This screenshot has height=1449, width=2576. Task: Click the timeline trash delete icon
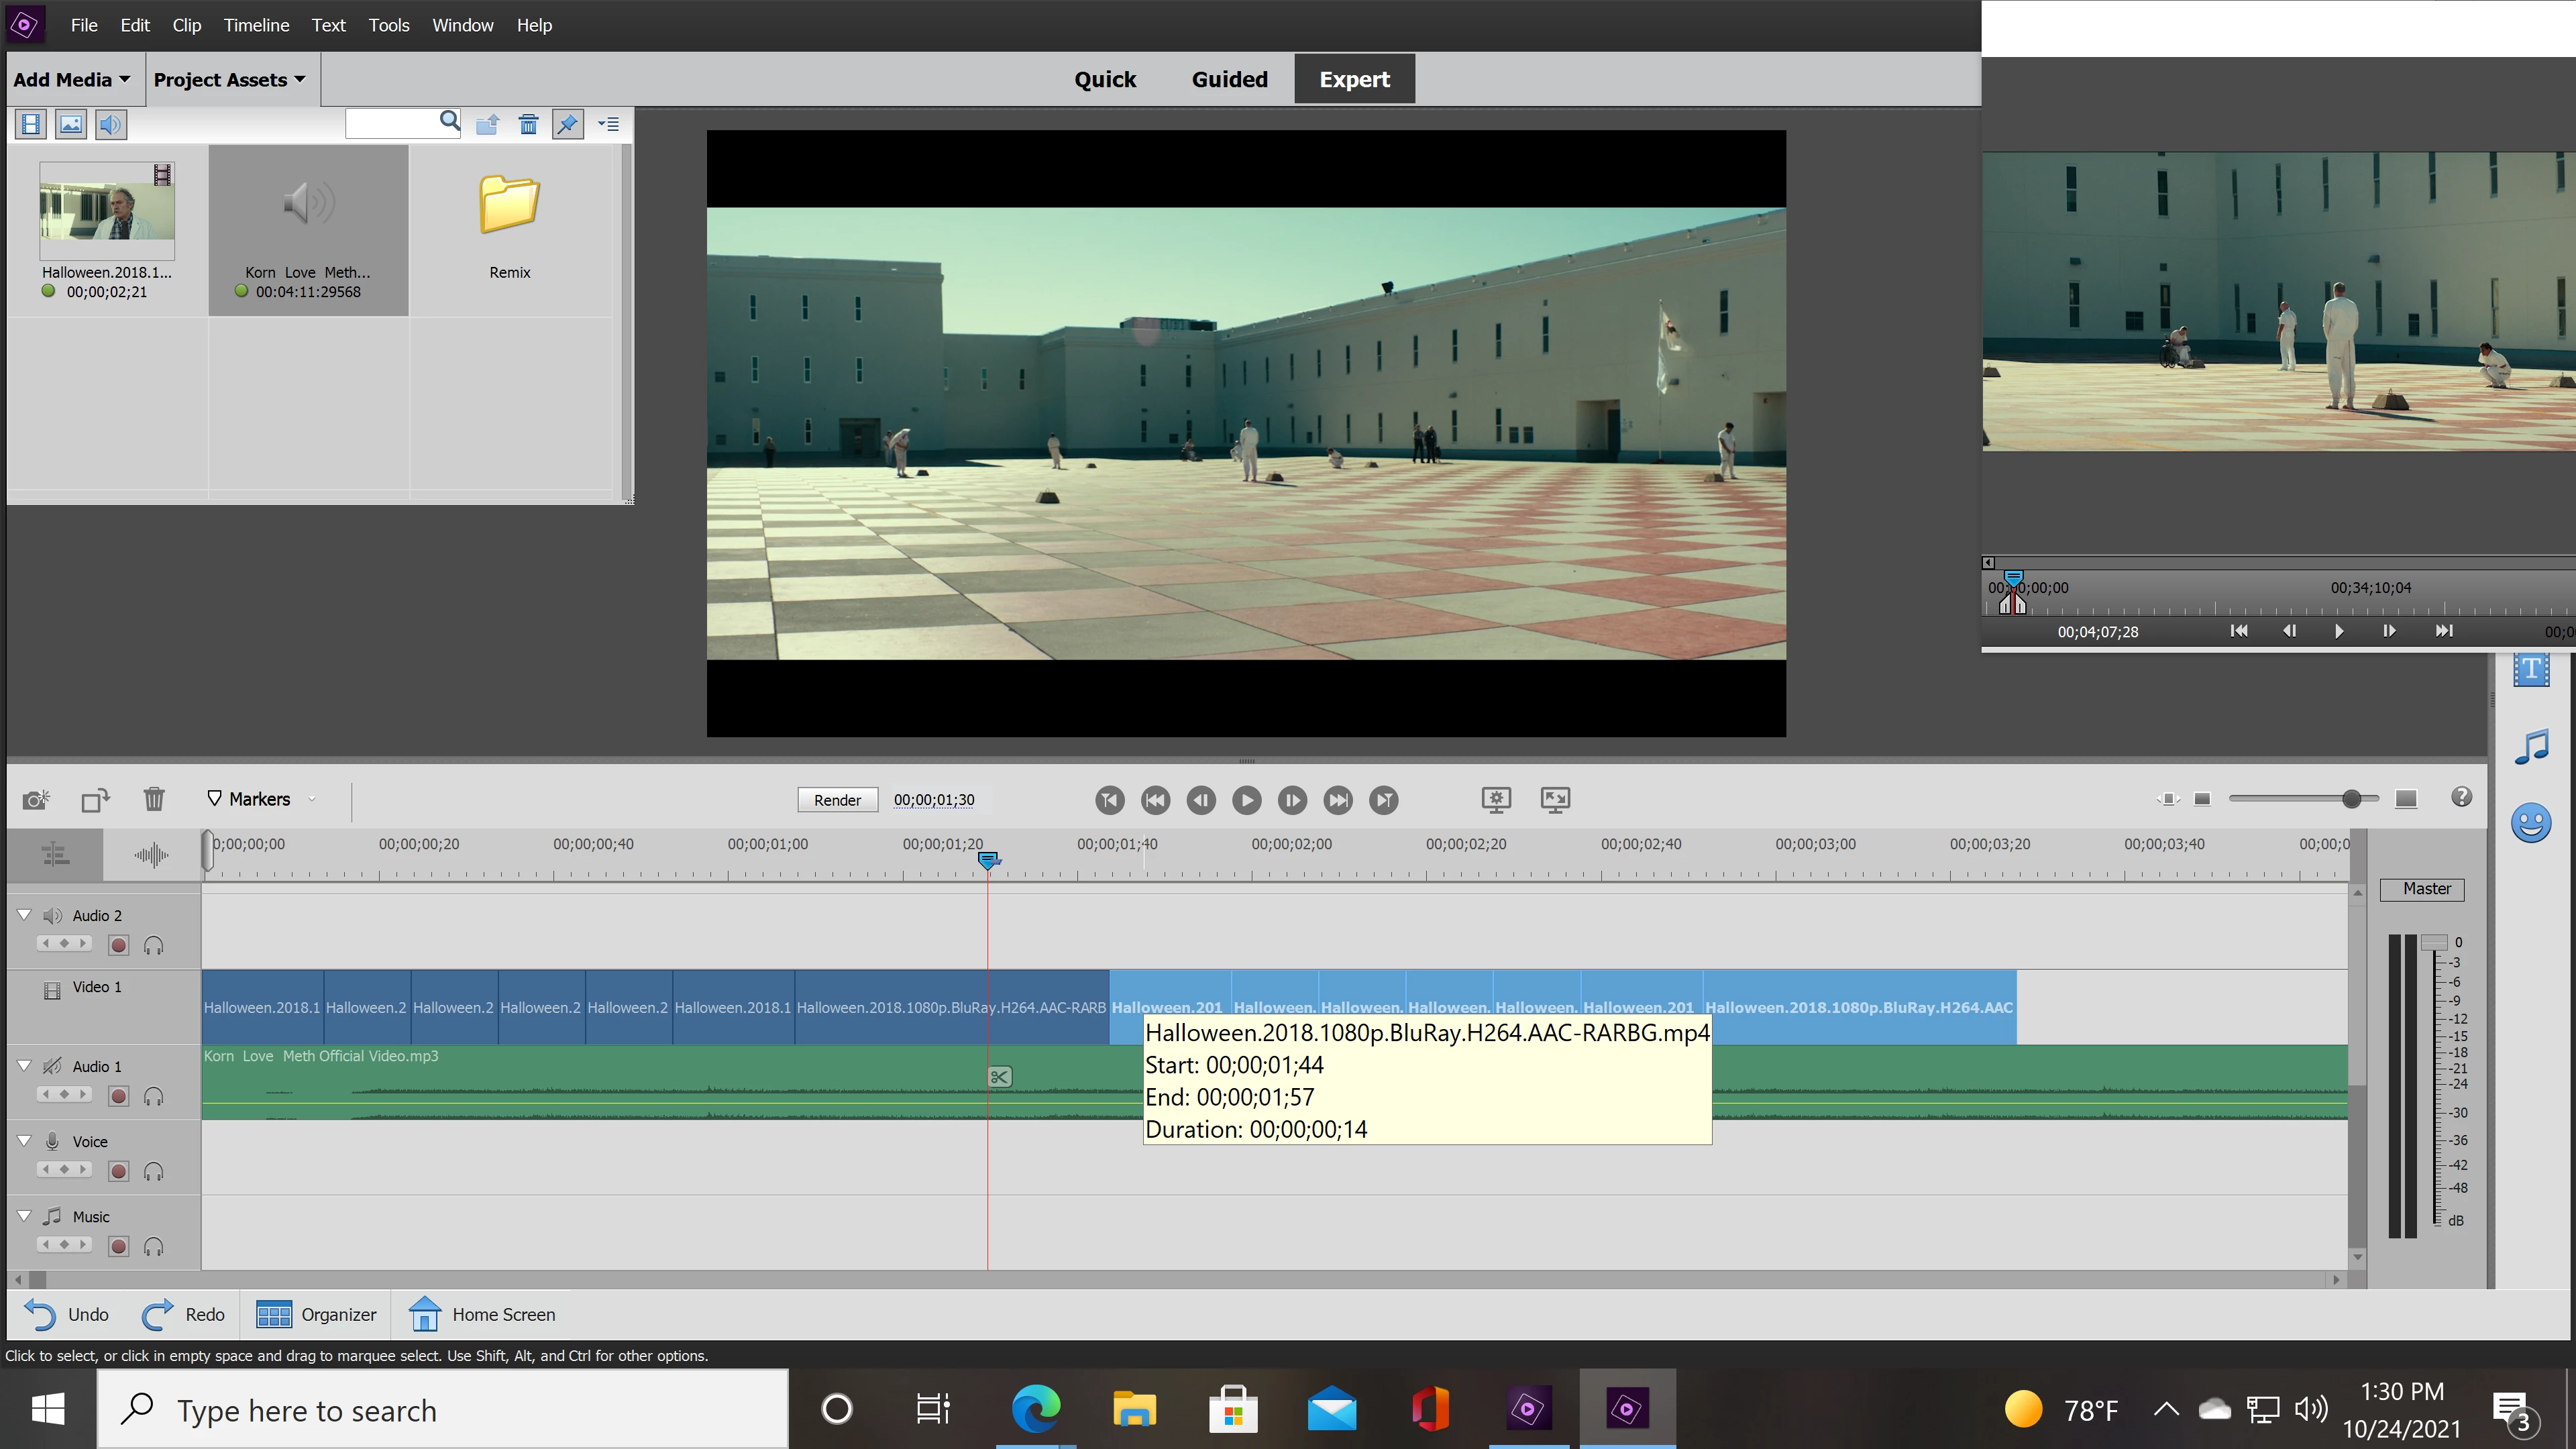[x=154, y=799]
